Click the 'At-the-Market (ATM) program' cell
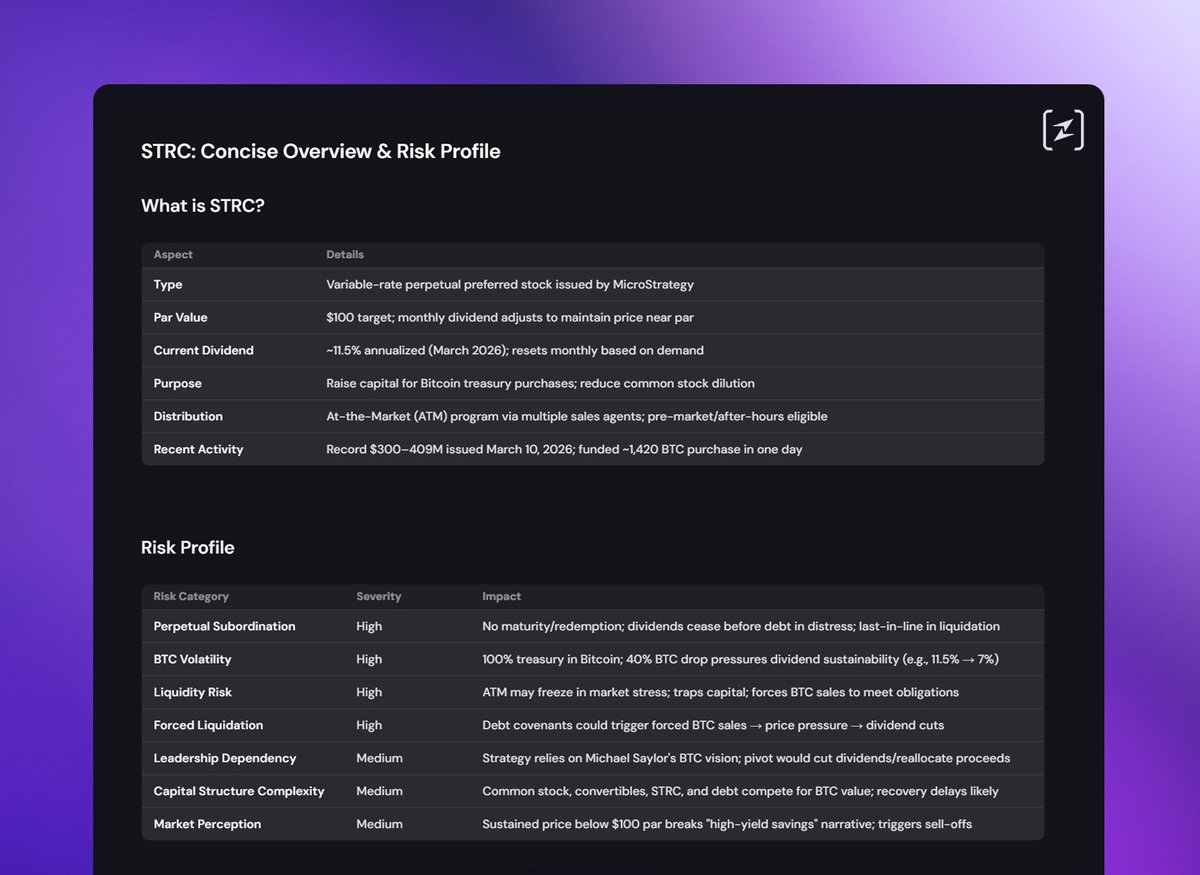The image size is (1200, 875). tap(577, 417)
